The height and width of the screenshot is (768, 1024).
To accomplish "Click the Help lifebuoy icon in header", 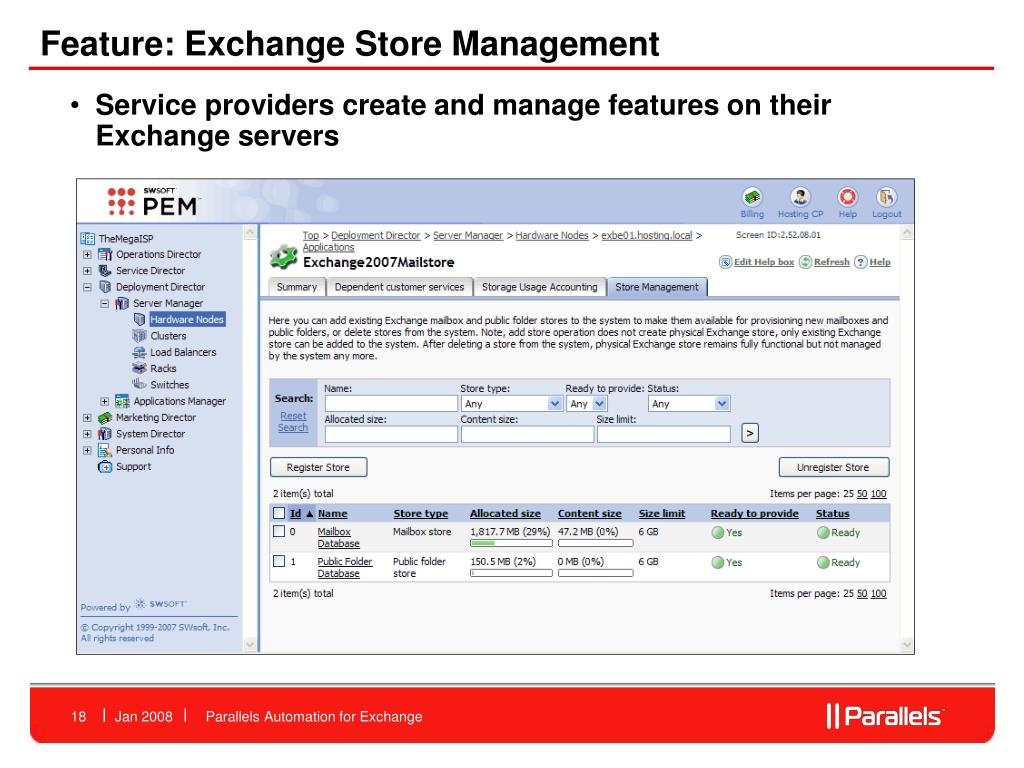I will (848, 197).
